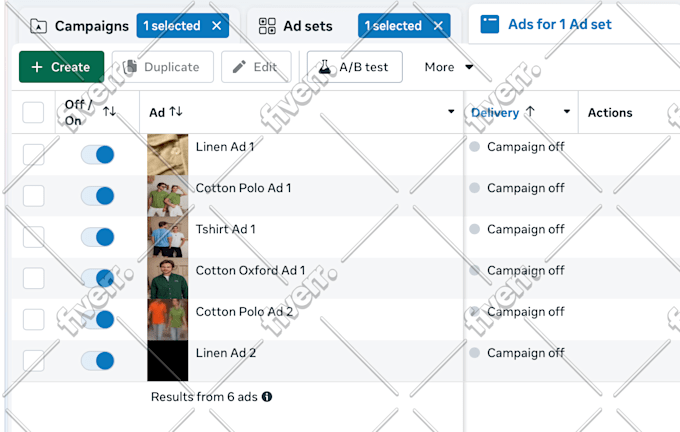
Task: Open info icon beside Results from 6 ads
Action: 267,396
